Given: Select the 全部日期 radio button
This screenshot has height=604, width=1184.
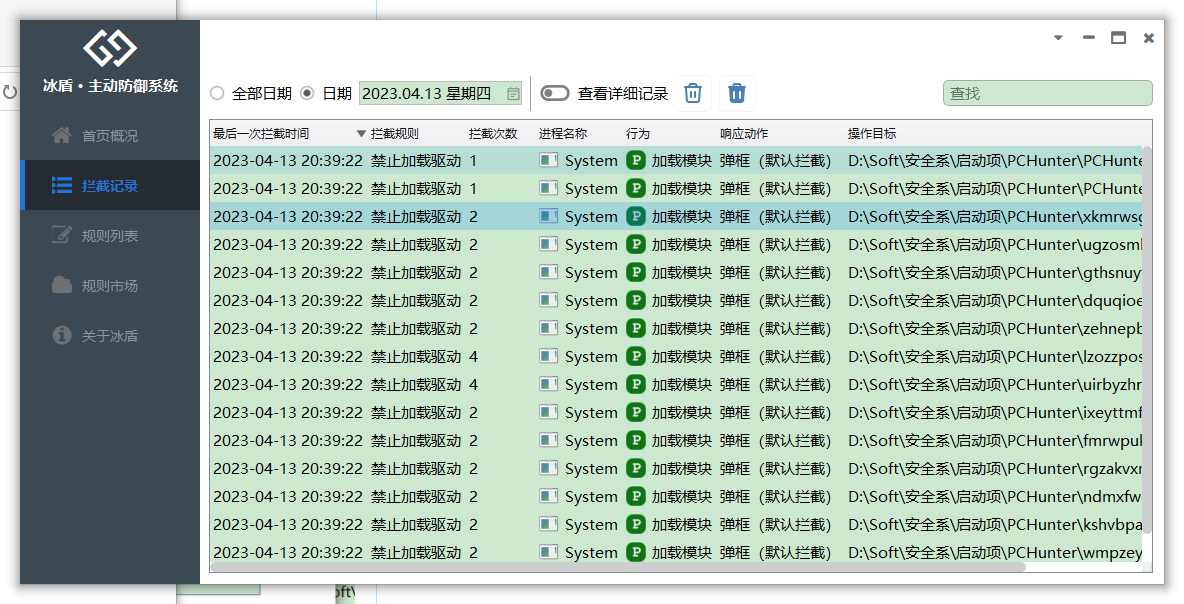Looking at the screenshot, I should point(216,92).
